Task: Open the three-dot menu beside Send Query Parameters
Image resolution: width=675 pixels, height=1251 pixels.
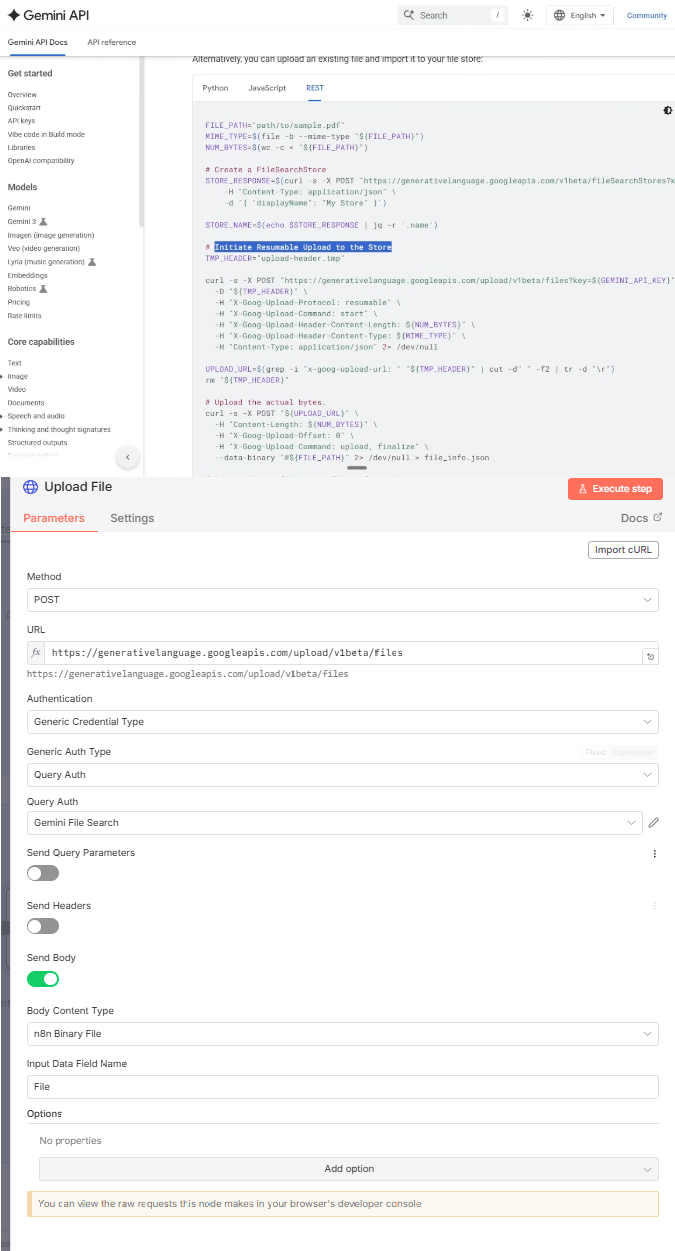Action: tap(655, 854)
